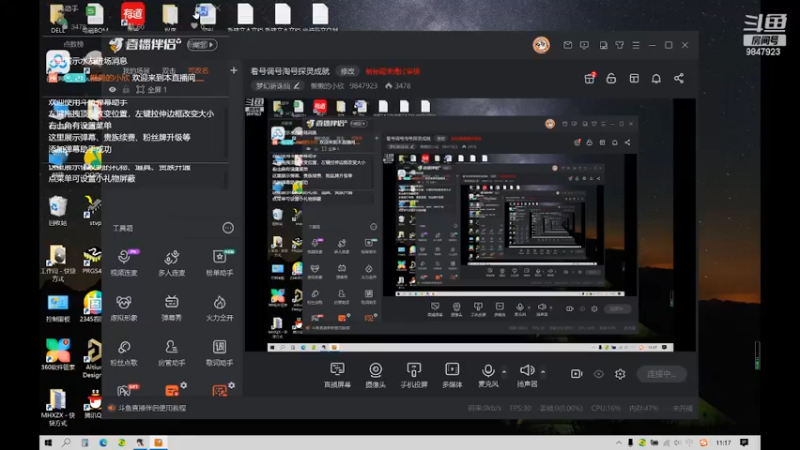Show hidden tray icons chevron

pos(619,443)
